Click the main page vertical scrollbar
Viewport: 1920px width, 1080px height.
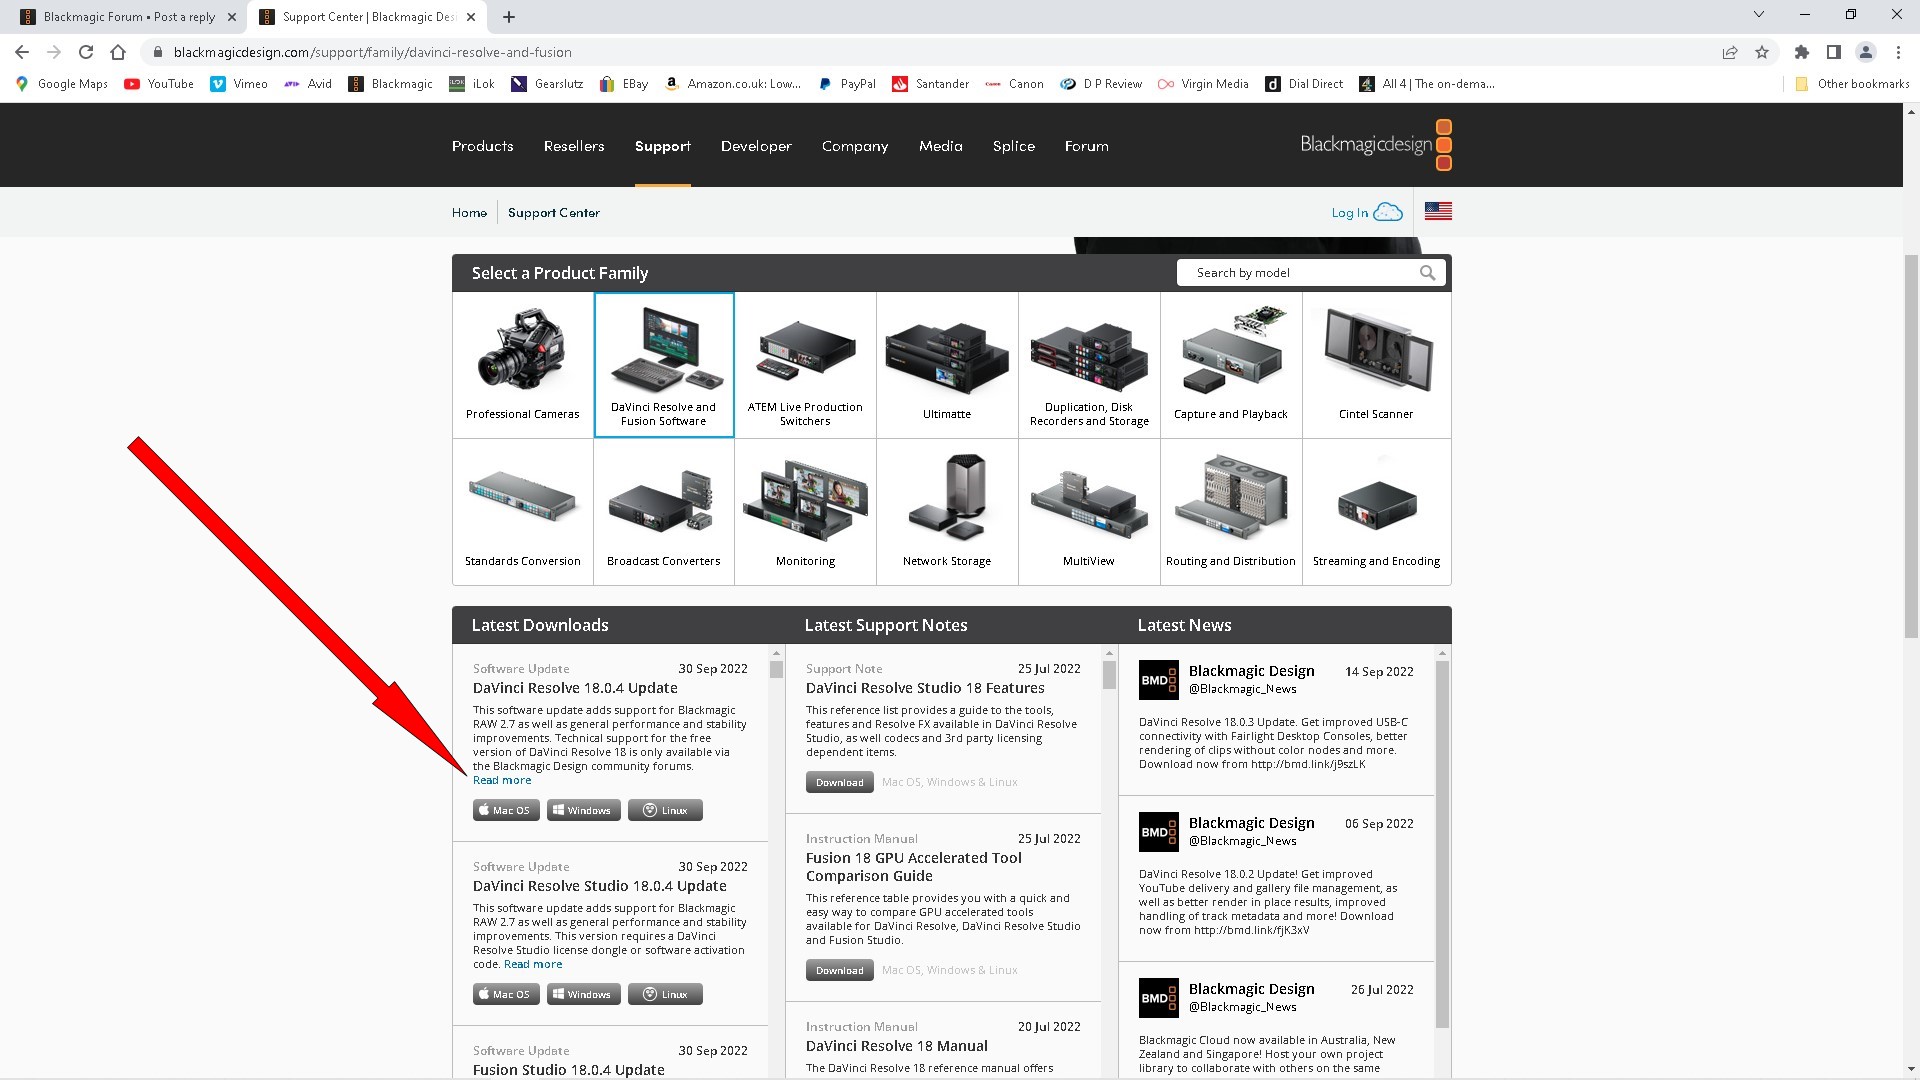point(1911,445)
